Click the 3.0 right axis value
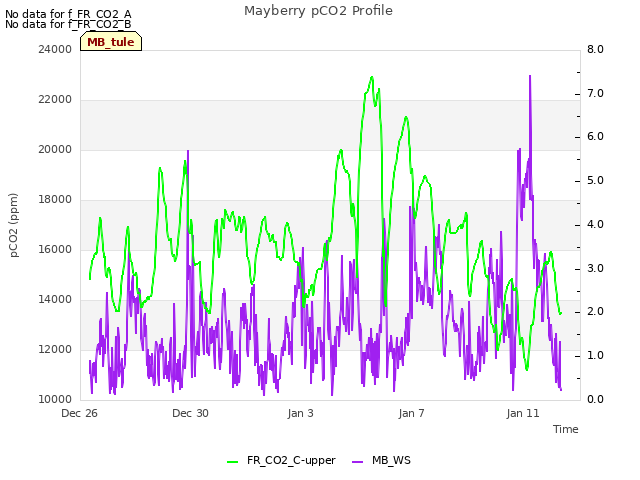 [595, 268]
